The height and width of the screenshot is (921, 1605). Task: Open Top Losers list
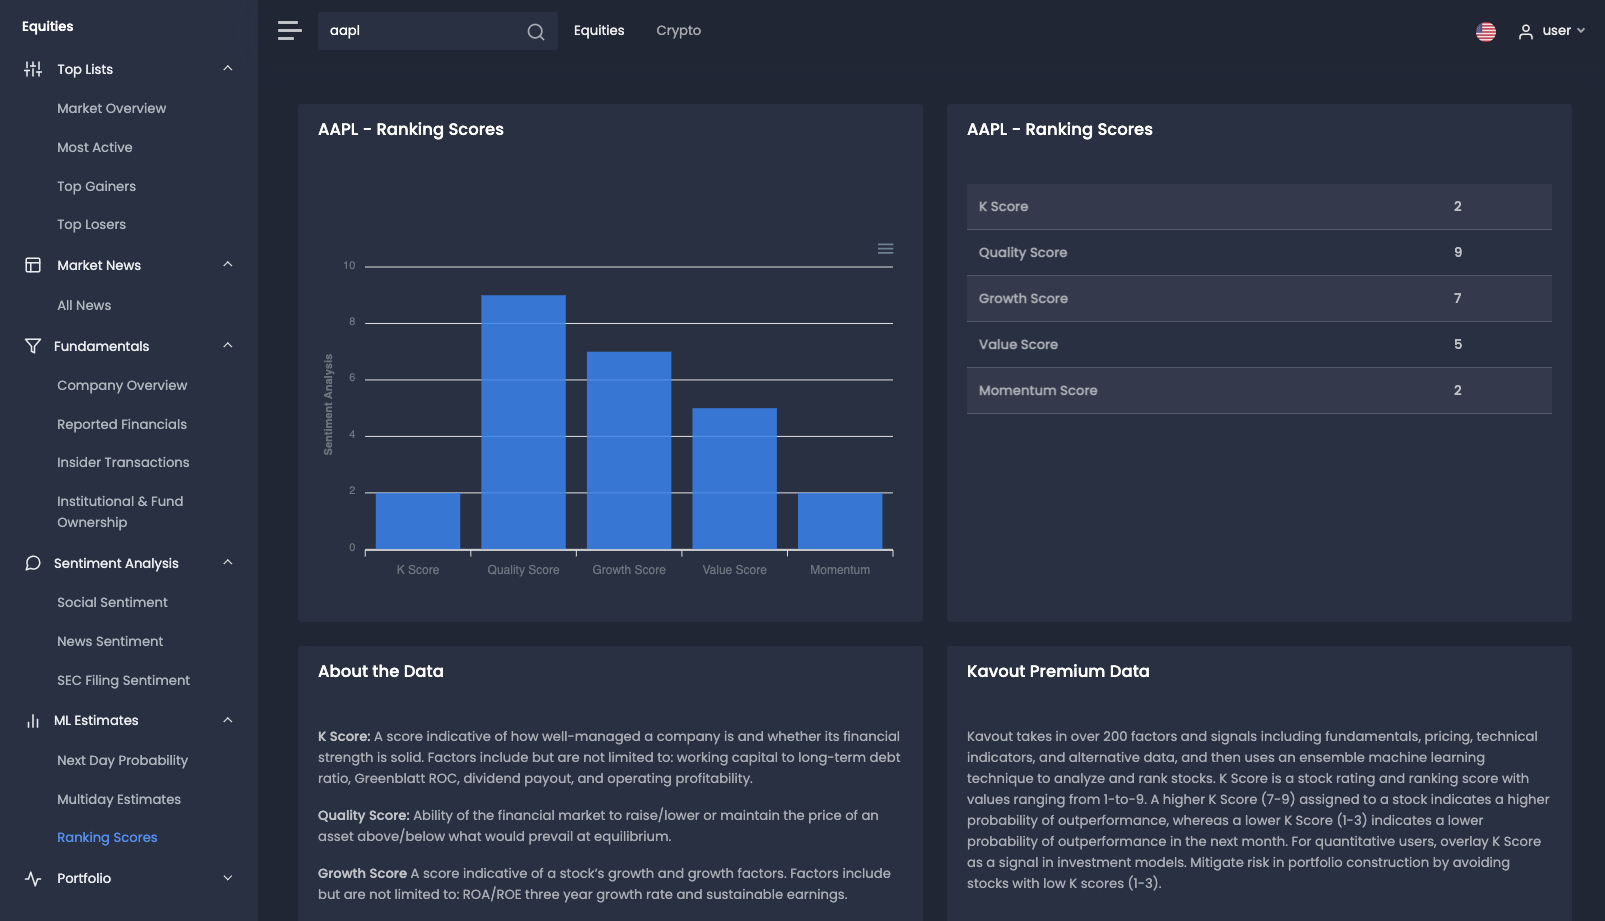(92, 225)
